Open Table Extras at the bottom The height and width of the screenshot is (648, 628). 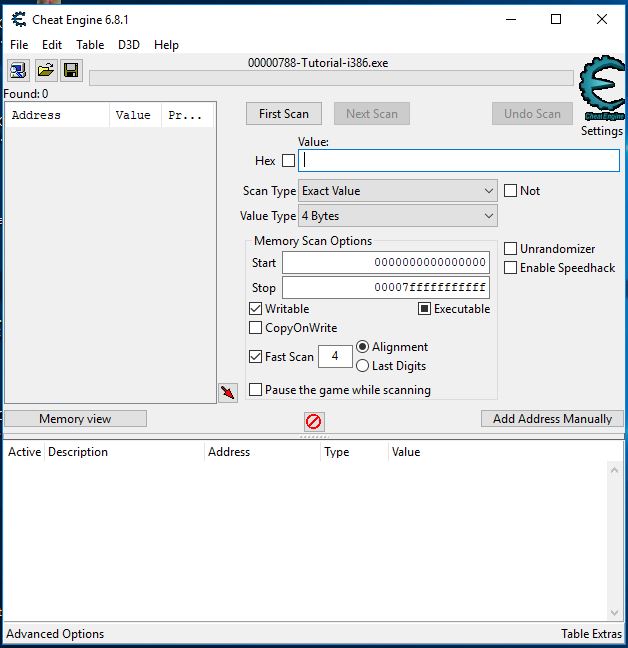(591, 634)
